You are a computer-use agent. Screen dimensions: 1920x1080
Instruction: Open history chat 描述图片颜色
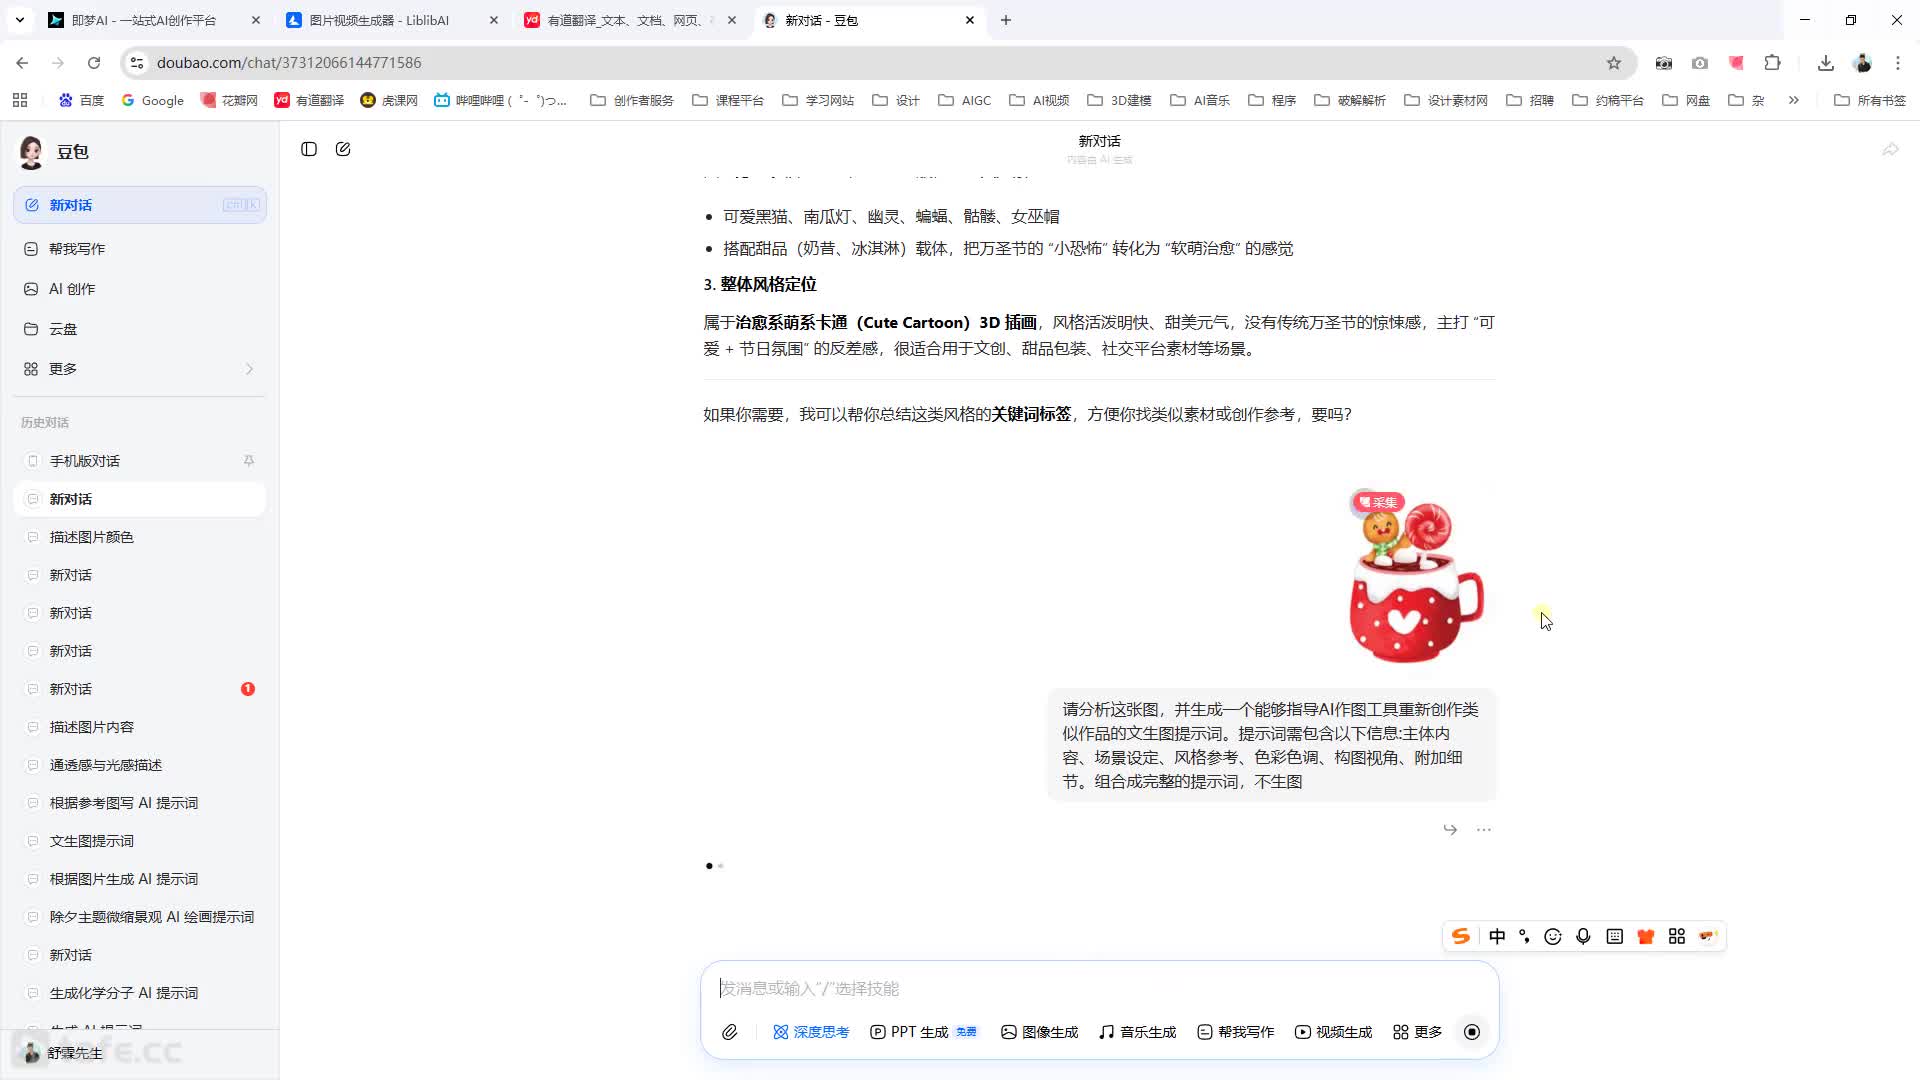click(140, 537)
